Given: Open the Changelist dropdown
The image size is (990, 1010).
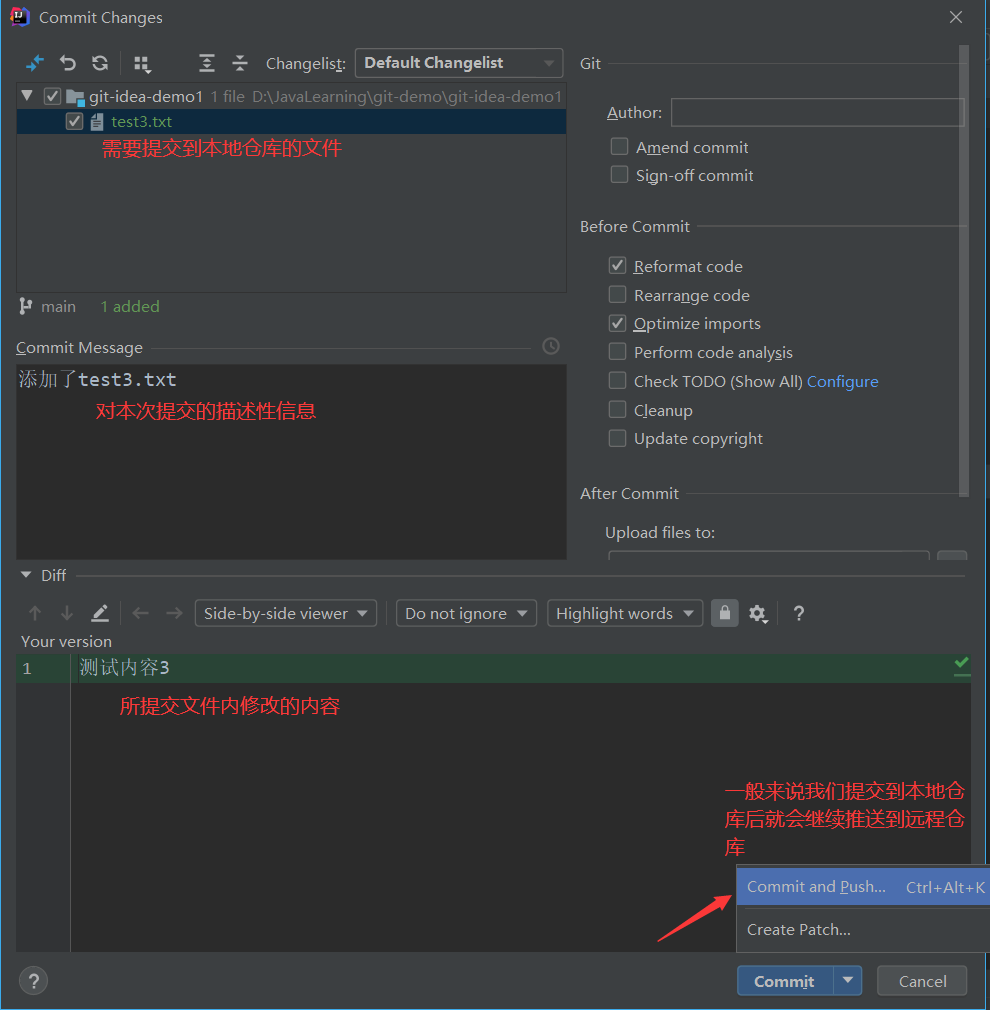Looking at the screenshot, I should pyautogui.click(x=458, y=63).
